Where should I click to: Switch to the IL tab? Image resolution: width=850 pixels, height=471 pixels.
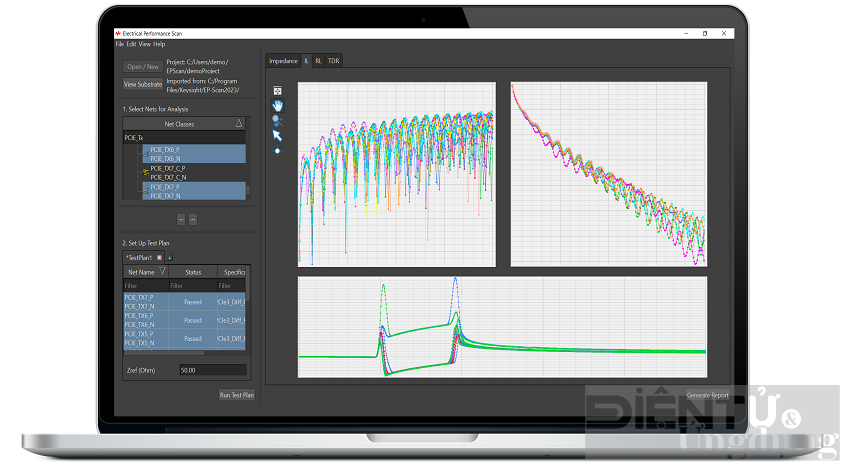point(306,61)
